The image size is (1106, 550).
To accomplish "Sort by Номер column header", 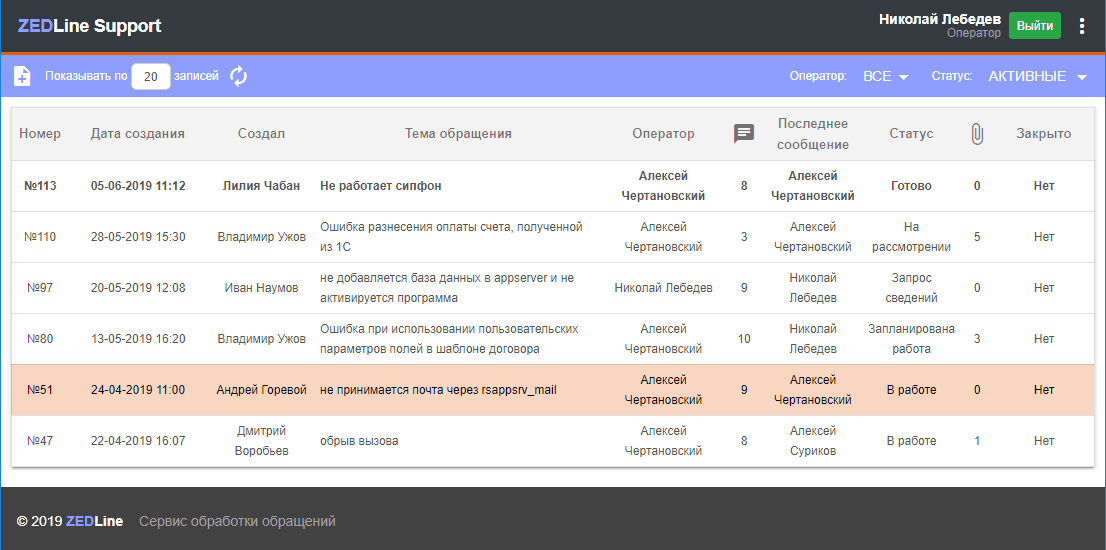I will (x=40, y=134).
